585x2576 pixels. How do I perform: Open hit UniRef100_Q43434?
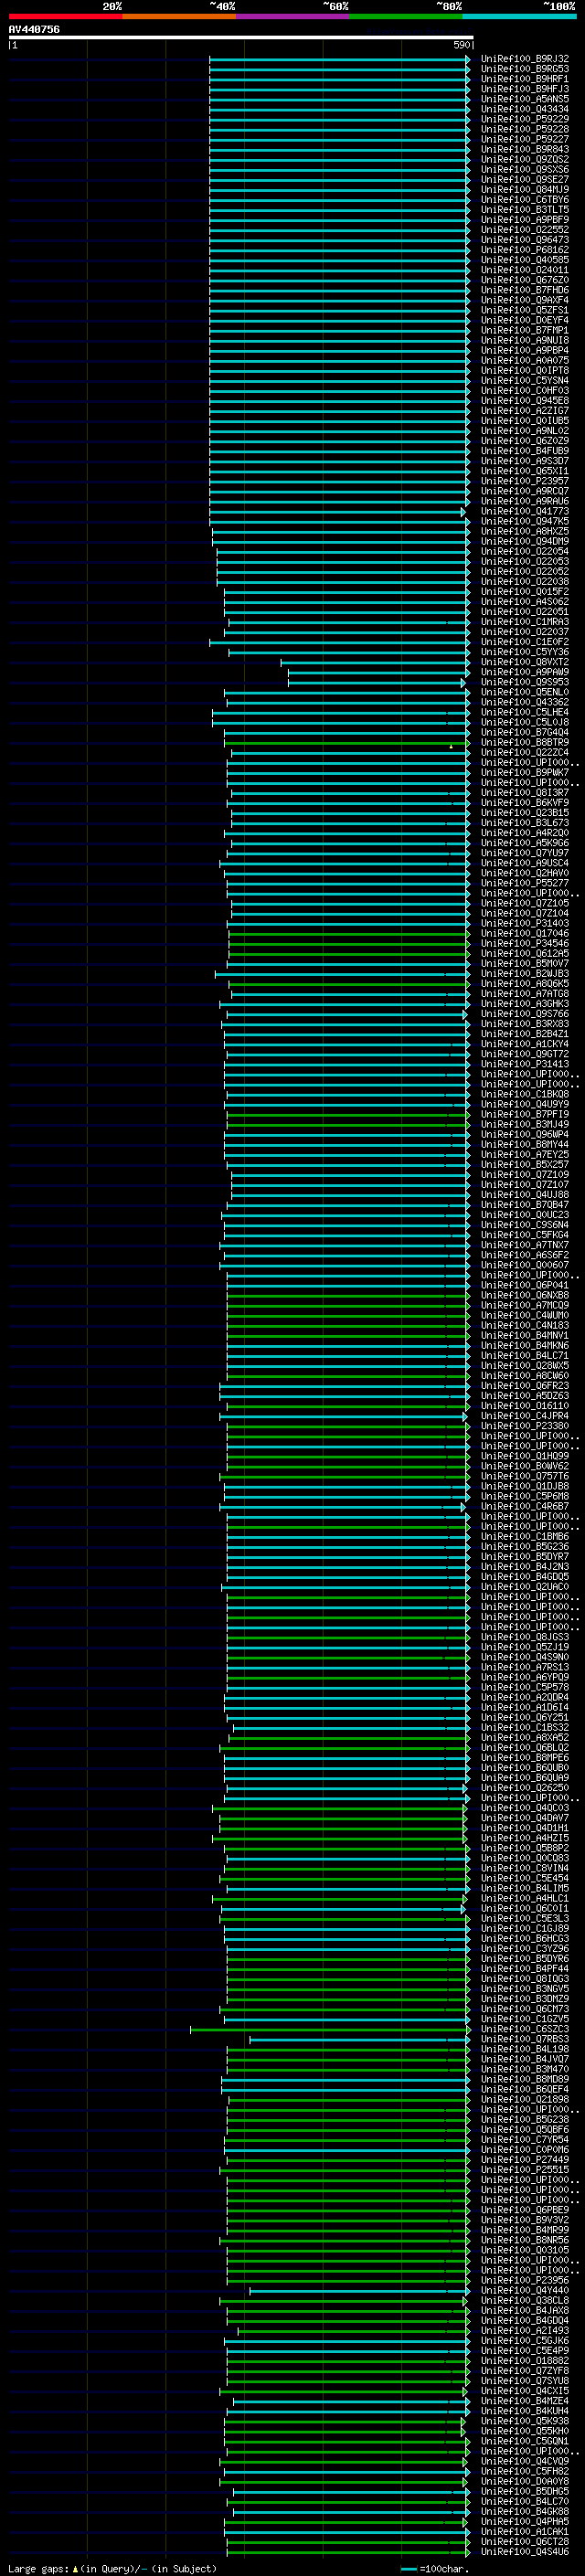point(525,109)
